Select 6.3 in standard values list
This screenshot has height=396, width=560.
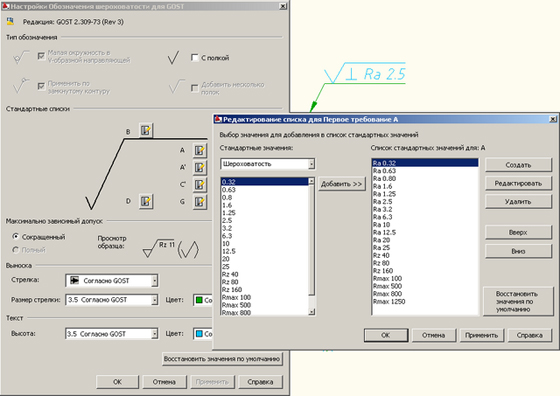pos(264,236)
